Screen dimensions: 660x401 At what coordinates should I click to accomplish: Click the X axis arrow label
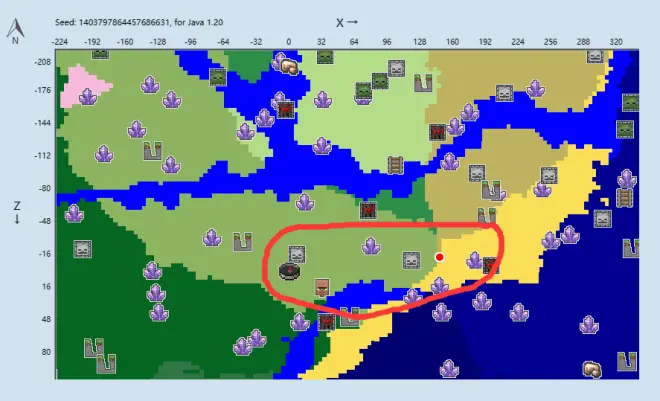point(347,20)
